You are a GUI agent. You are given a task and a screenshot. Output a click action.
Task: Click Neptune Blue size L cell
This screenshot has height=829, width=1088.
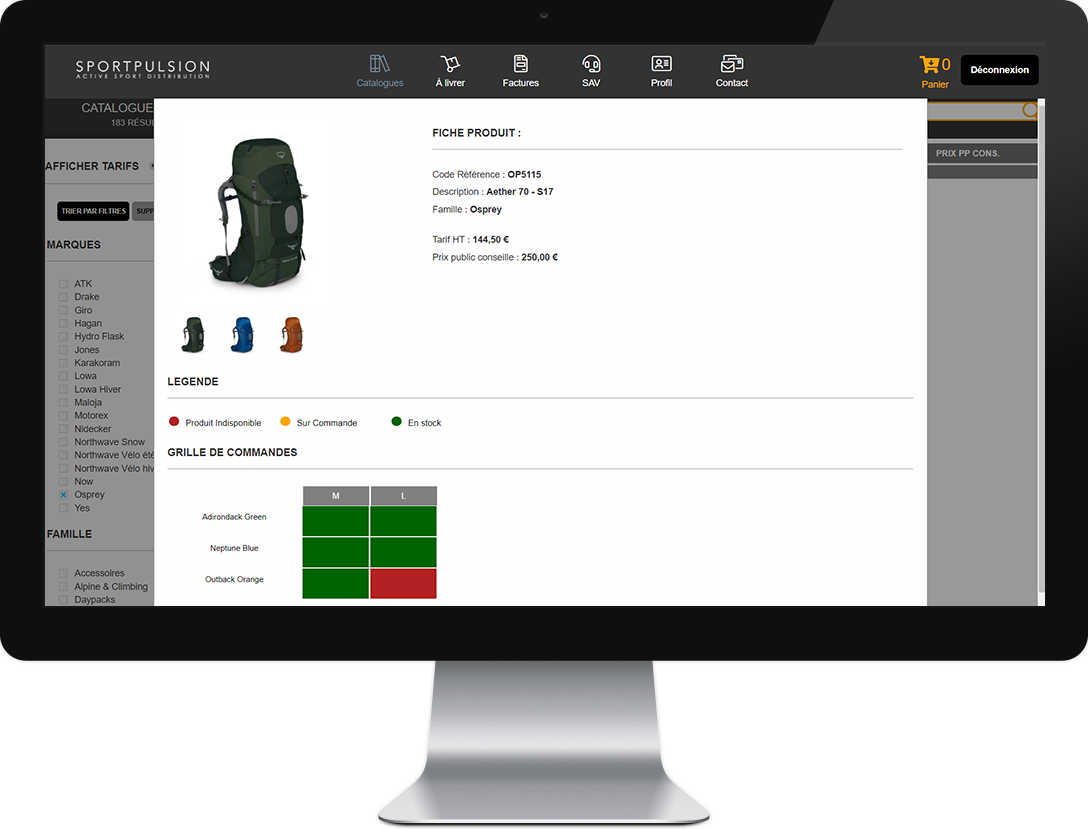(x=404, y=552)
